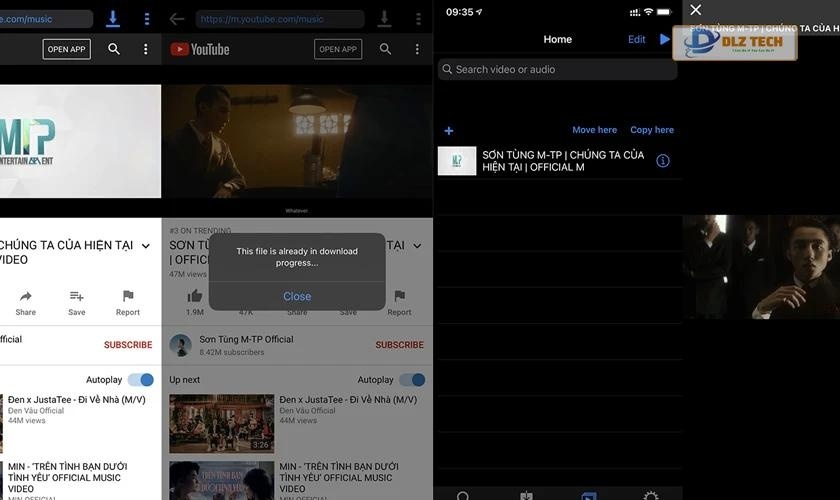840x500 pixels.
Task: Tap Edit in the Home header
Action: tap(636, 39)
